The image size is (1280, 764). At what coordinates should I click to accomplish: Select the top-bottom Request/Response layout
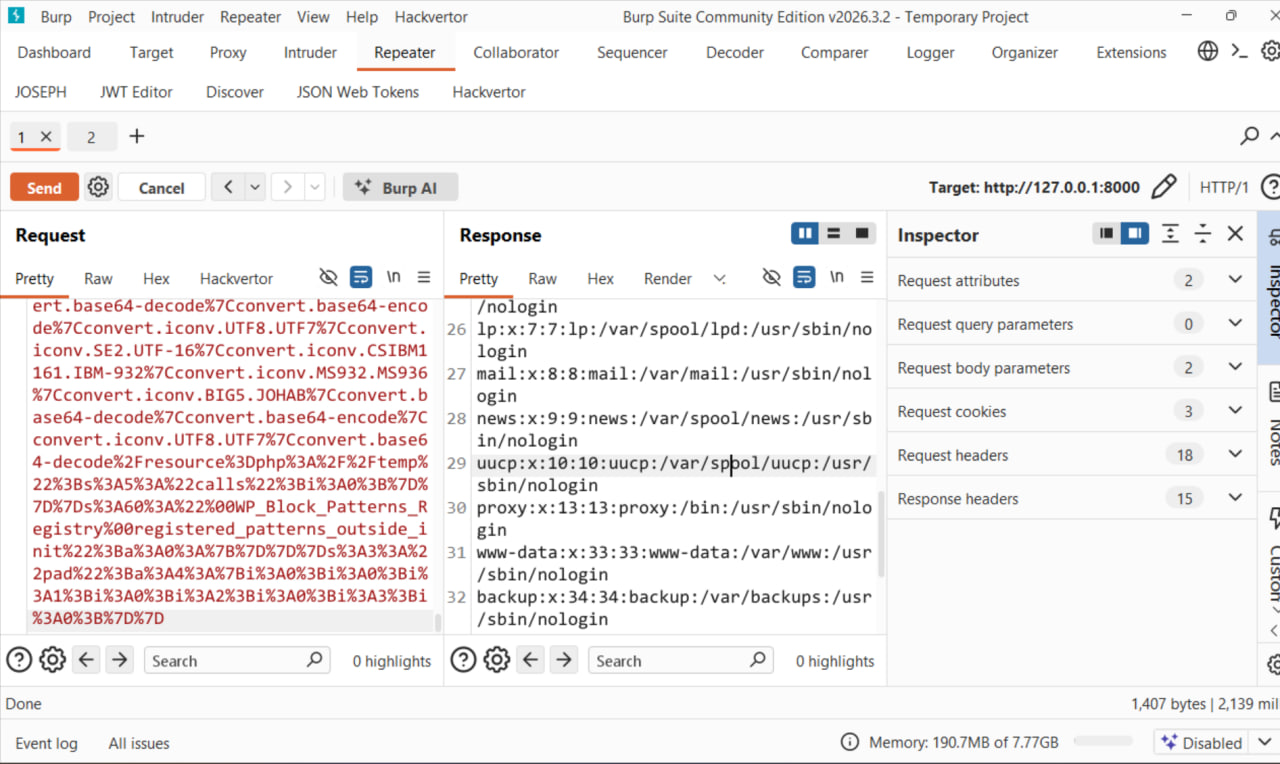(x=833, y=234)
